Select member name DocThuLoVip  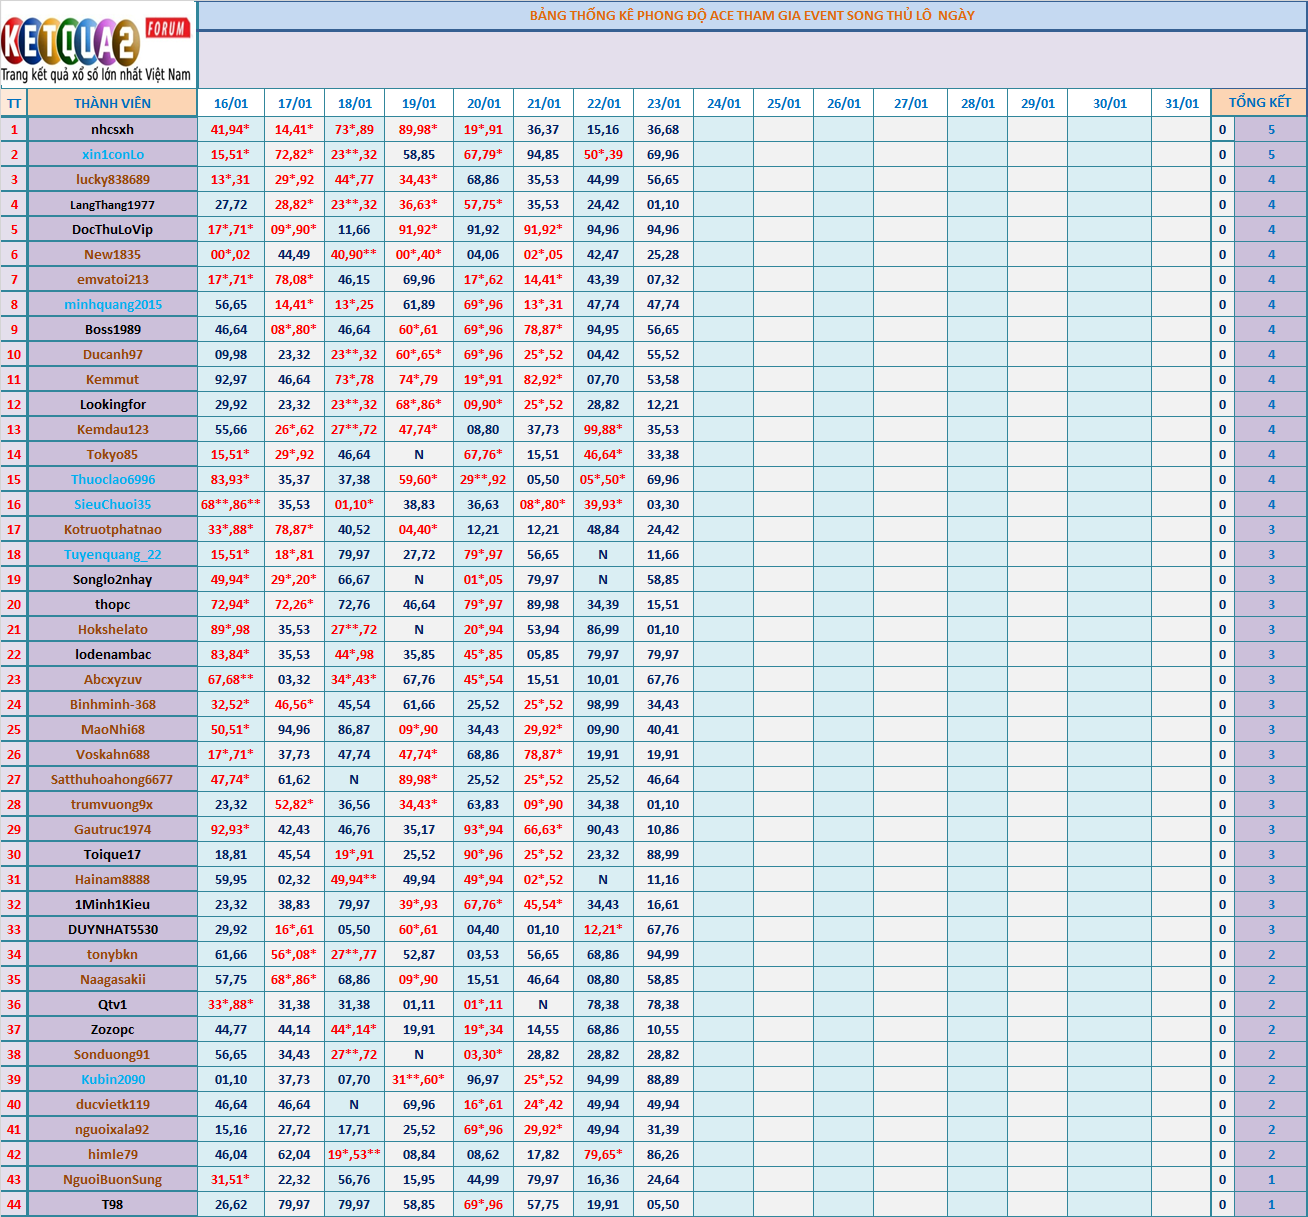[112, 229]
